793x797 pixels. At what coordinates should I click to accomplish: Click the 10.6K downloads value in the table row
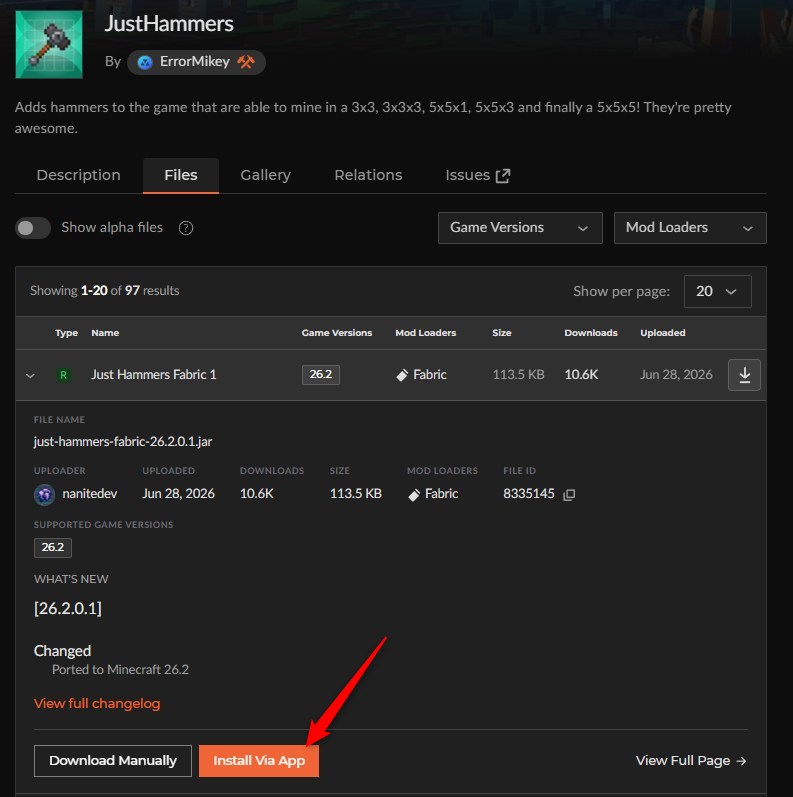pyautogui.click(x=582, y=375)
